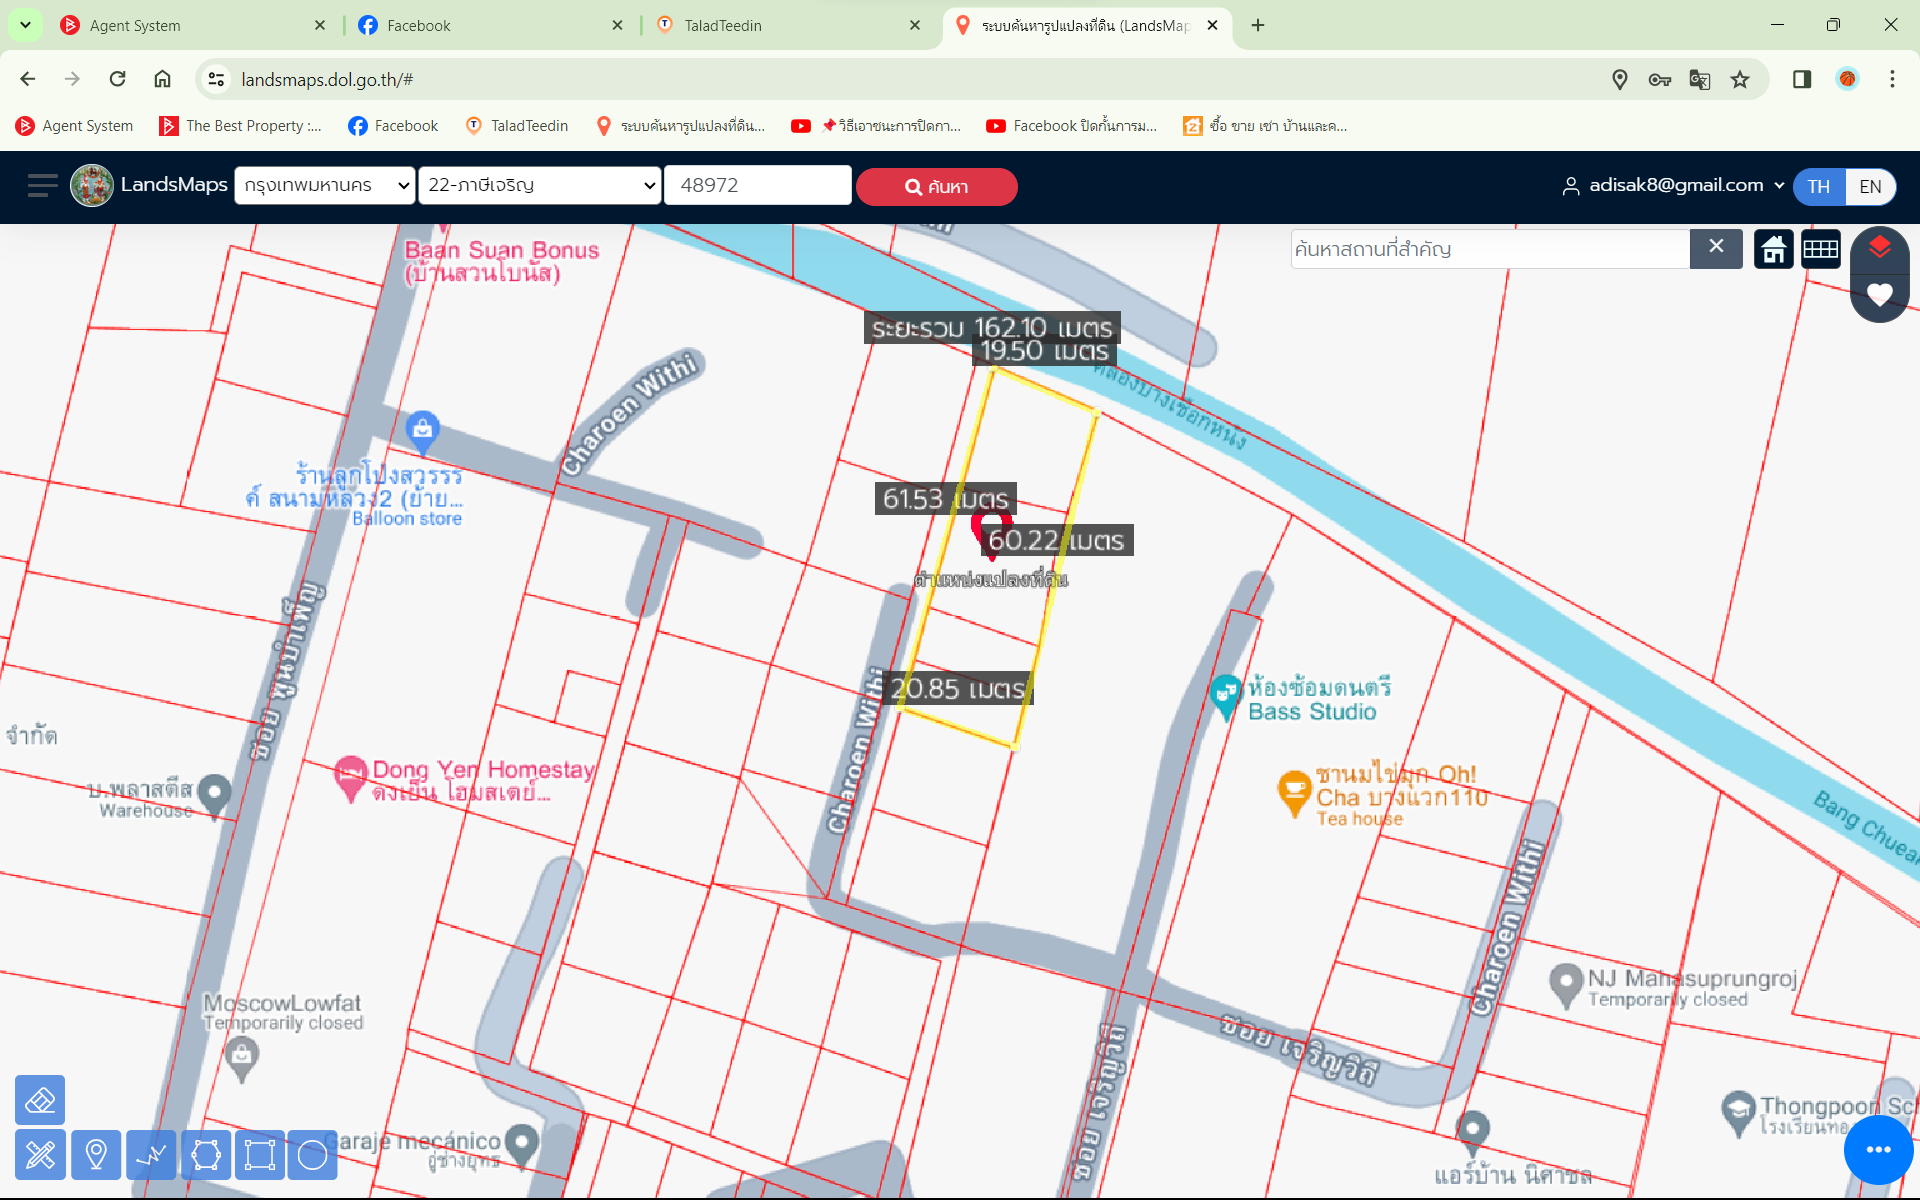Open the Facebook ปิดกั้นการม... YouTube bookmark

[1071, 126]
